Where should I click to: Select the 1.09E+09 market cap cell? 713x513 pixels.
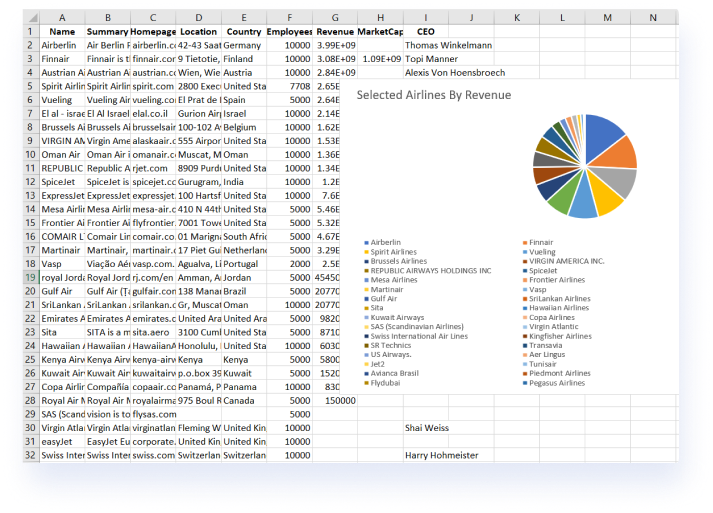click(x=381, y=59)
